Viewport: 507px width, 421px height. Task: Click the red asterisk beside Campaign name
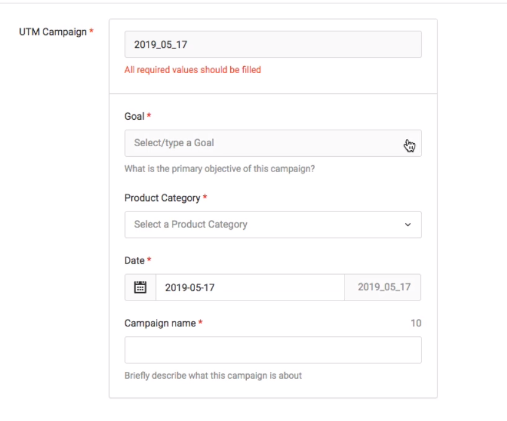(200, 322)
